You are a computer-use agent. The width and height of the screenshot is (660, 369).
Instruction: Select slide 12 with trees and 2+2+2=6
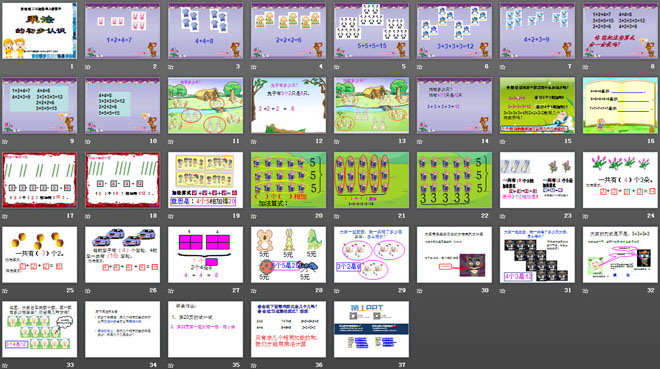point(288,105)
